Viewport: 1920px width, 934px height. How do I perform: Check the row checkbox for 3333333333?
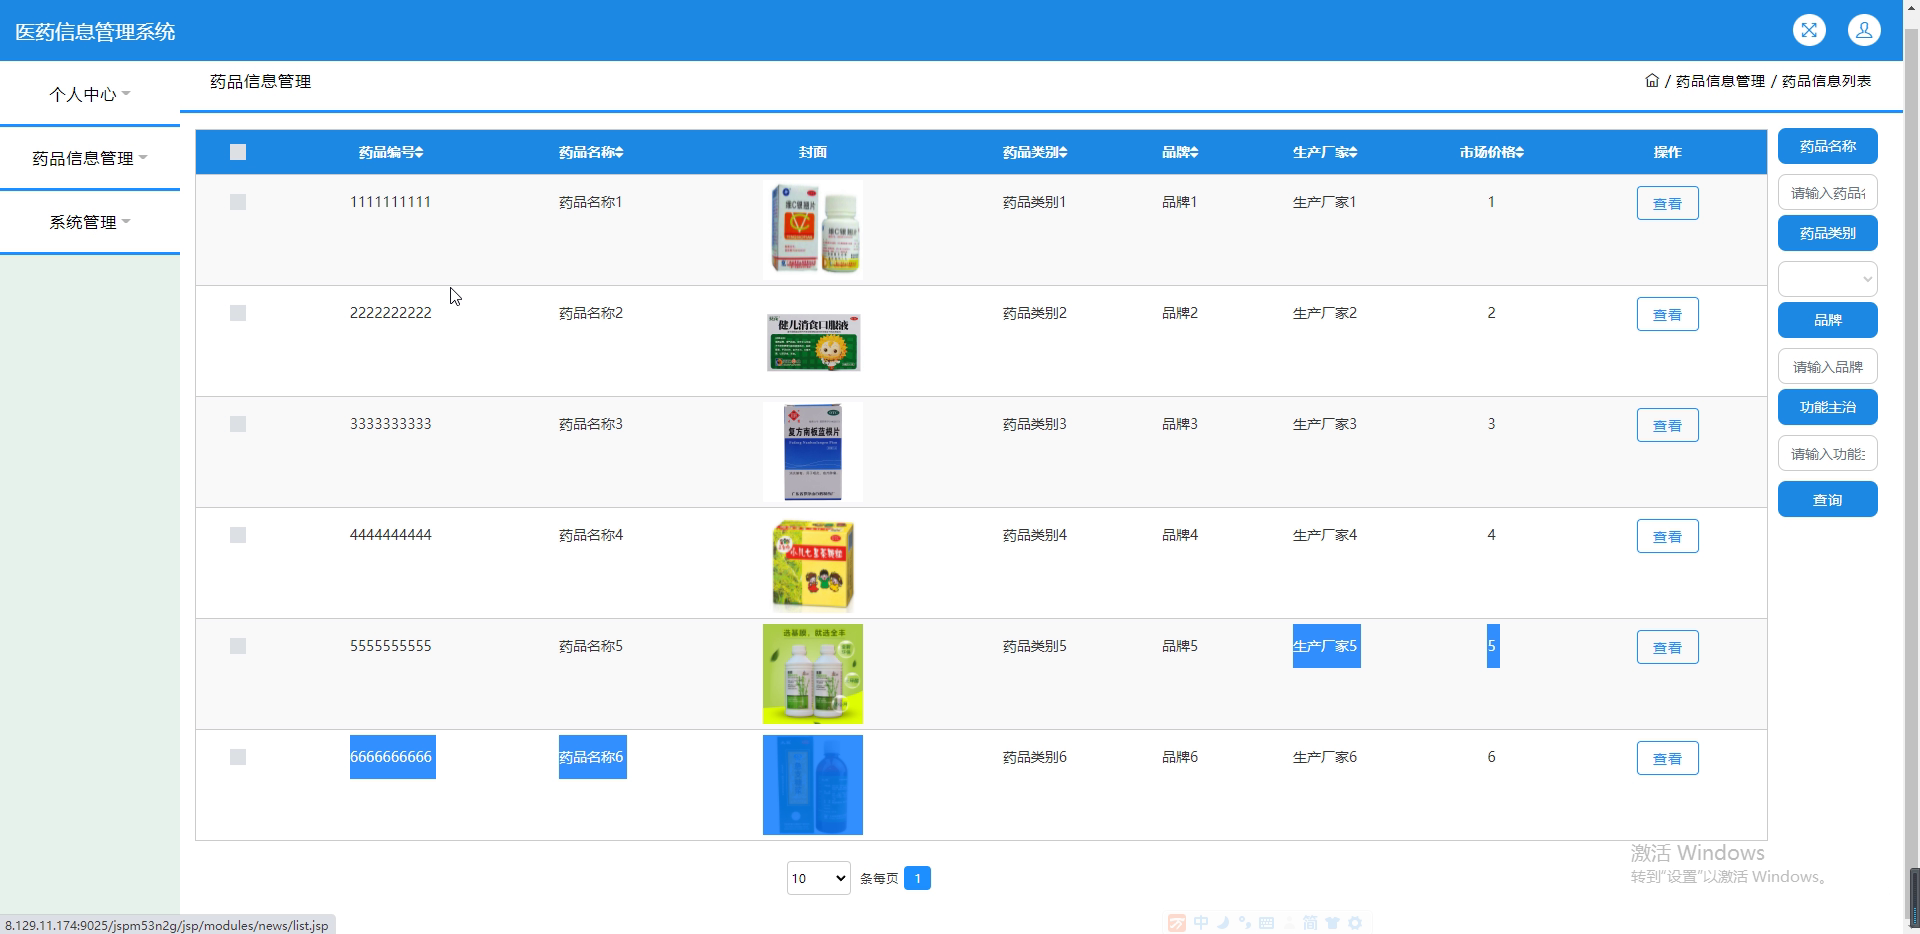pyautogui.click(x=238, y=424)
